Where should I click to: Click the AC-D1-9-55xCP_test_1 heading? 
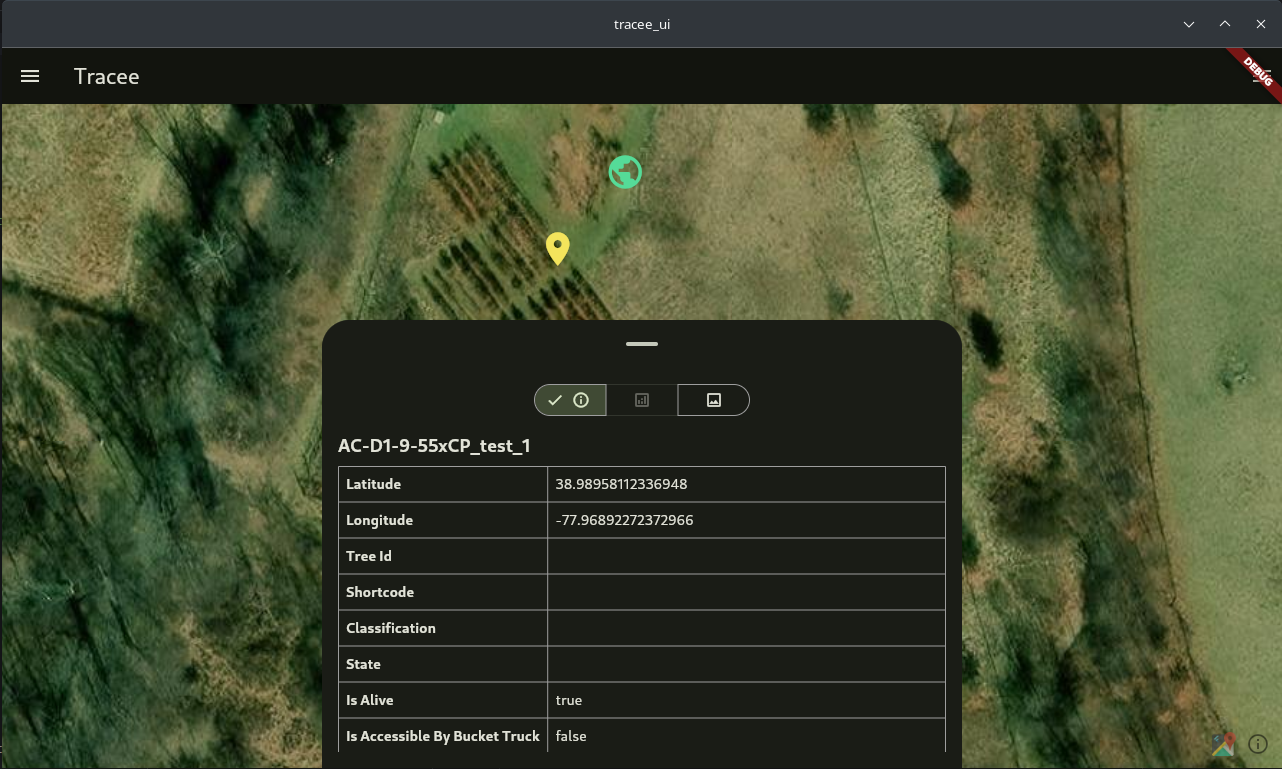coord(435,446)
